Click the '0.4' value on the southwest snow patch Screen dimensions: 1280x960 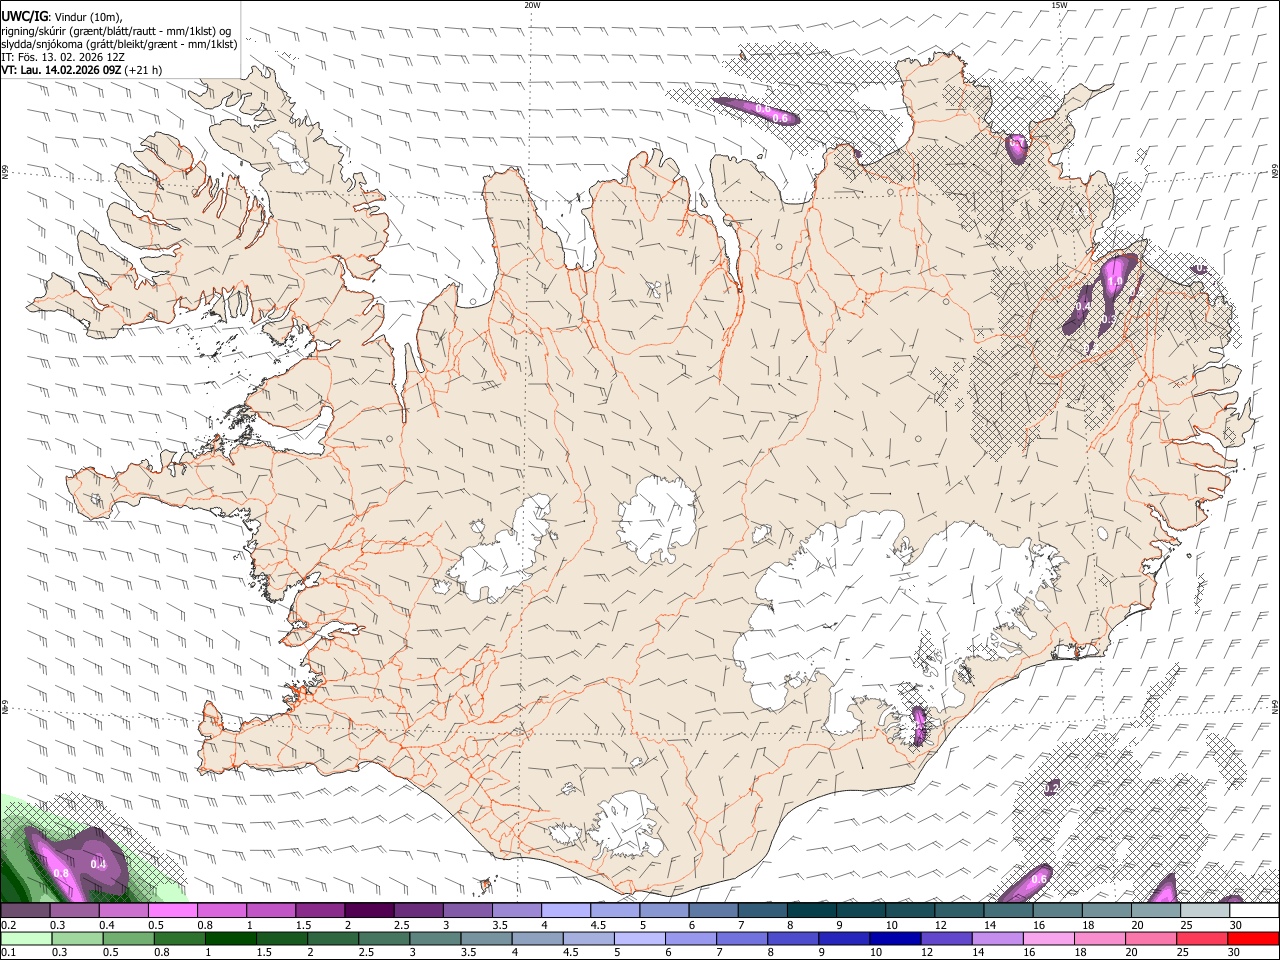click(98, 864)
